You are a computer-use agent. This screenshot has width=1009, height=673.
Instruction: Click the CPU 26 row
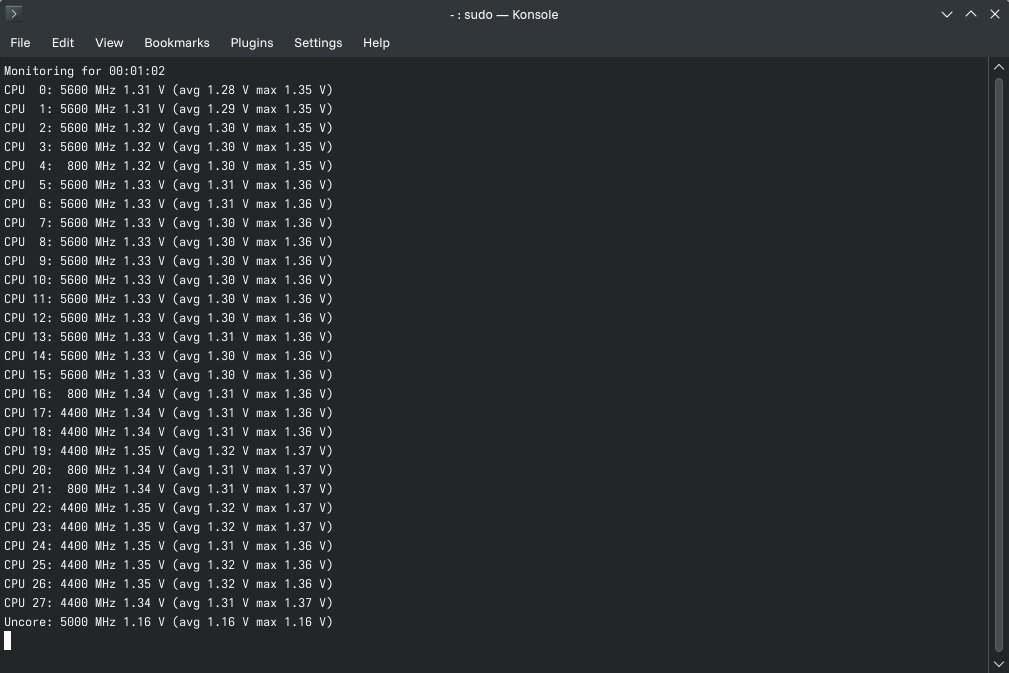[x=168, y=584]
